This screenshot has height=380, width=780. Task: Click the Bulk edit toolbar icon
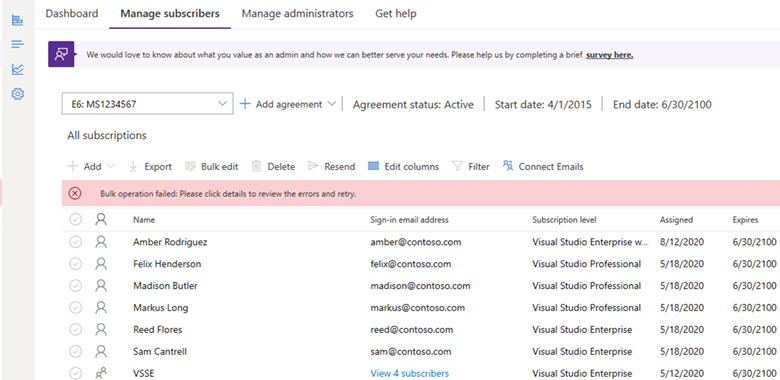[190, 166]
